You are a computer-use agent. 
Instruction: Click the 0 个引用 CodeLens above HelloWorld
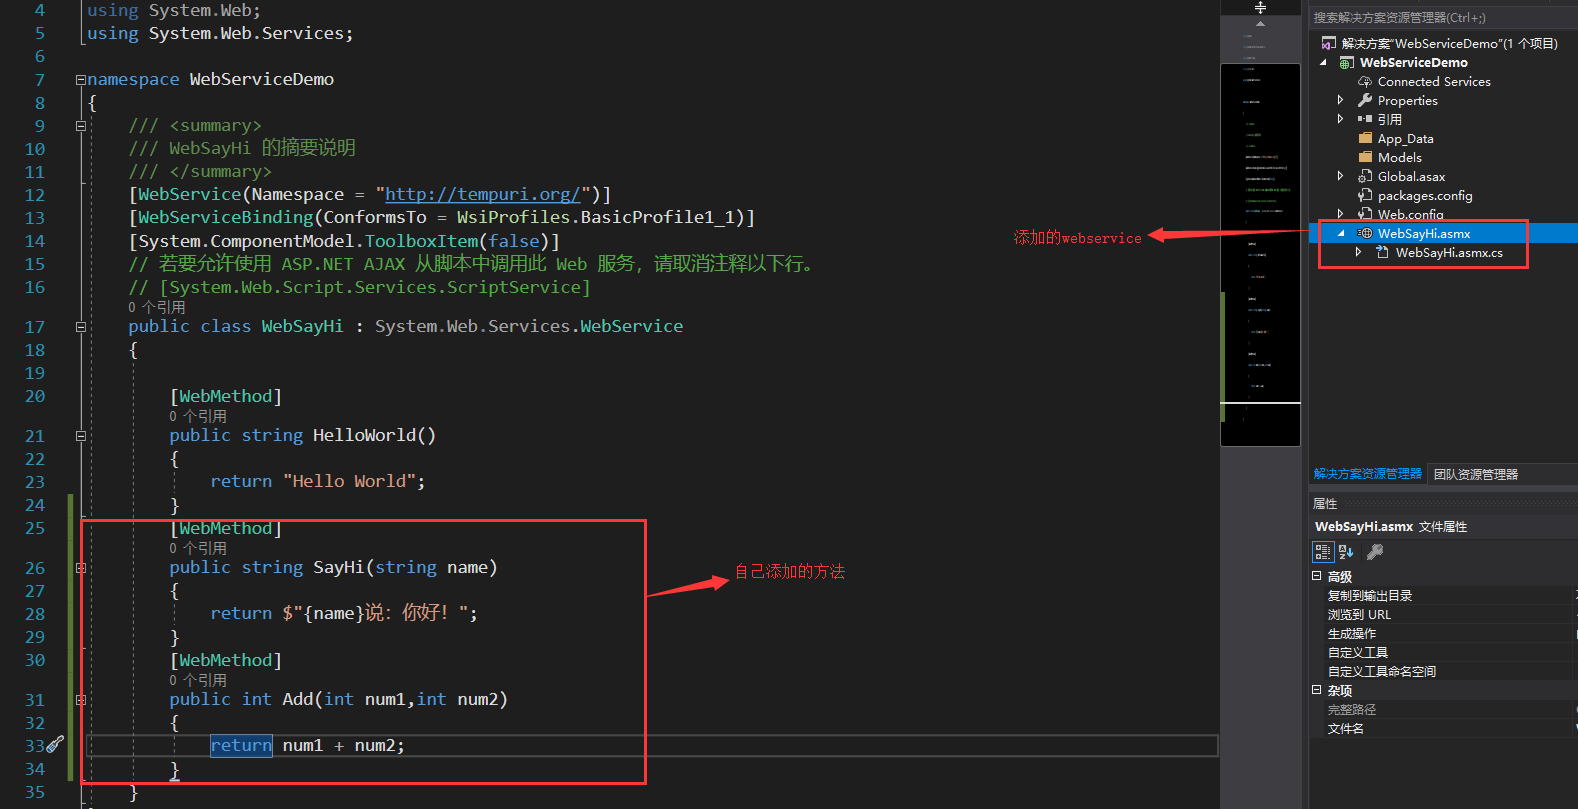[x=198, y=416]
